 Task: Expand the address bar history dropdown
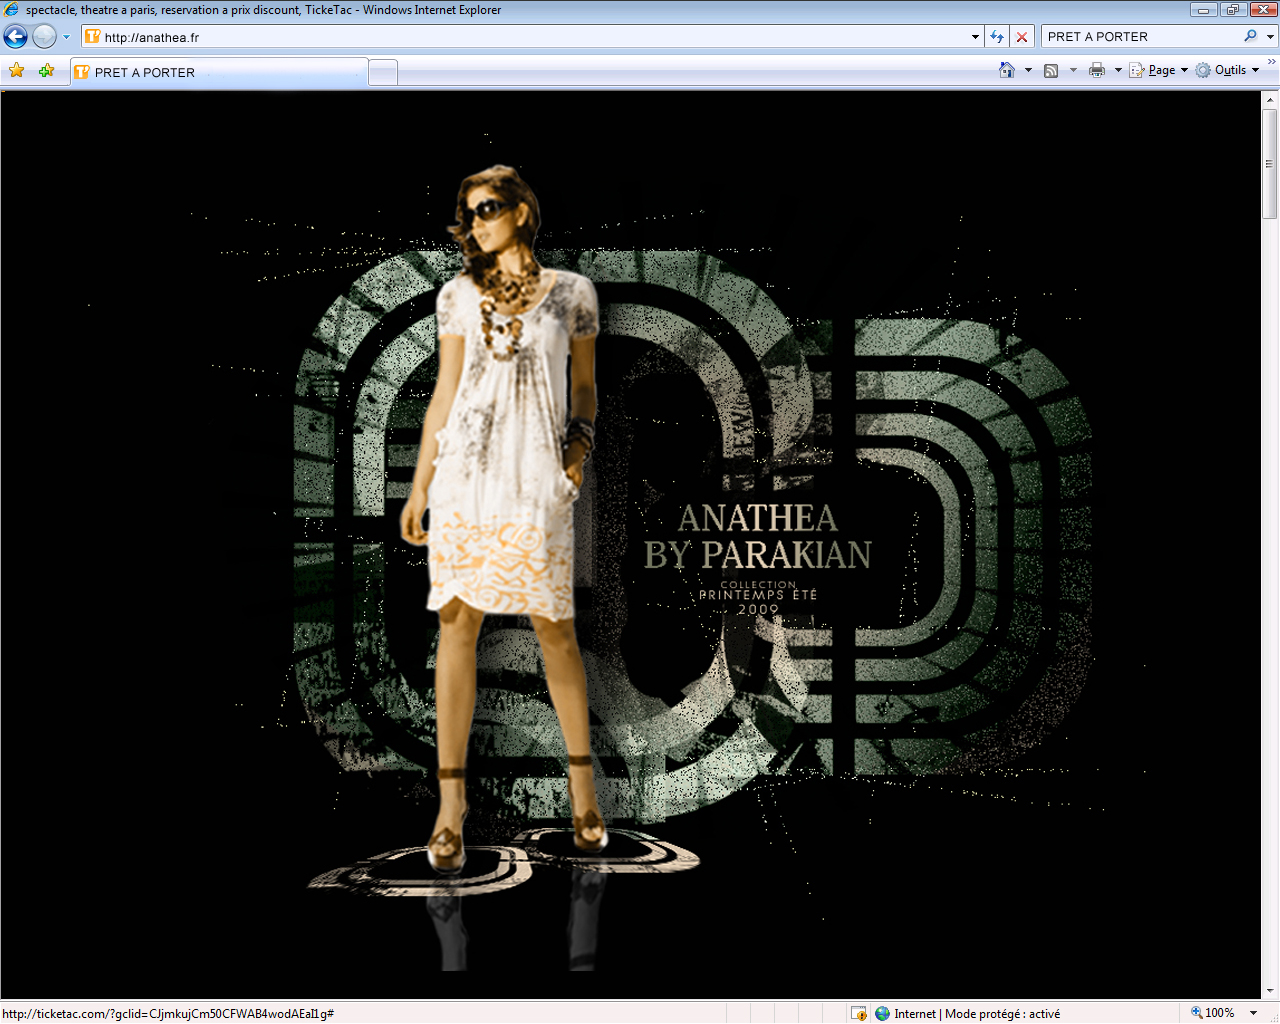tap(975, 37)
